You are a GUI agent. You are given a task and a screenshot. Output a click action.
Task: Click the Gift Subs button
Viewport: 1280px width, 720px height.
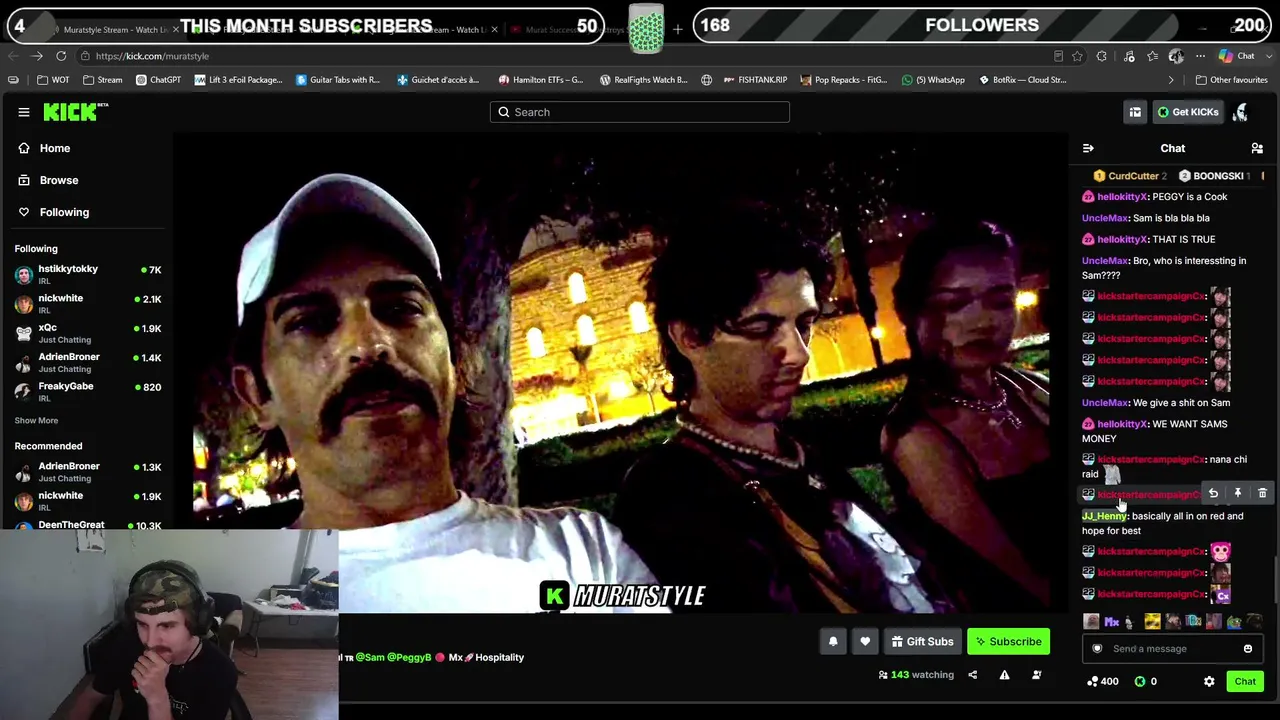[x=922, y=642]
